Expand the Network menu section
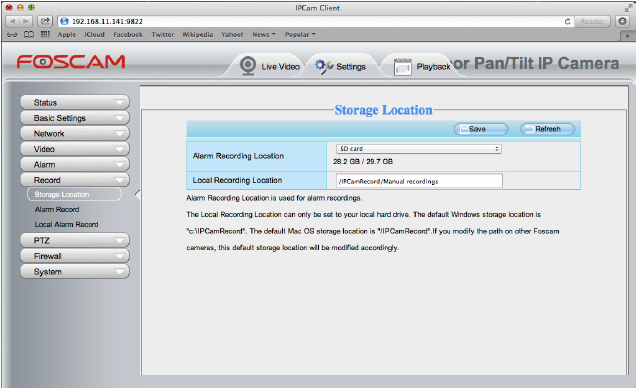This screenshot has width=637, height=388. tap(75, 133)
